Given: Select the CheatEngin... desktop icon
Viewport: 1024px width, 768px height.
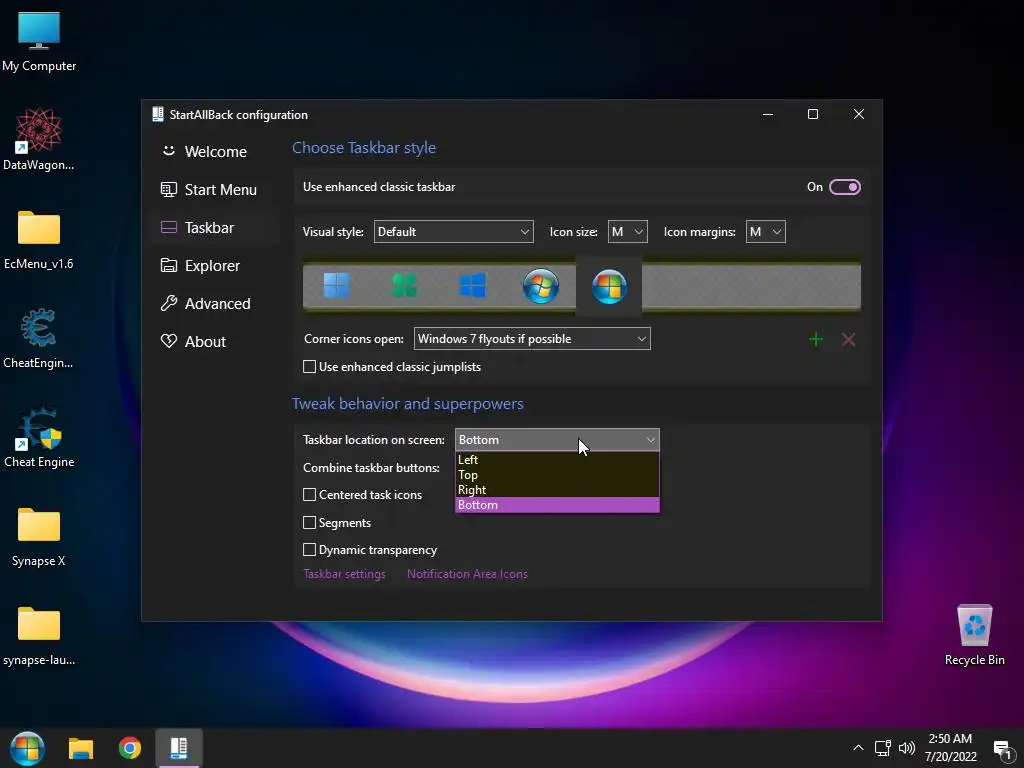Looking at the screenshot, I should pos(39,338).
